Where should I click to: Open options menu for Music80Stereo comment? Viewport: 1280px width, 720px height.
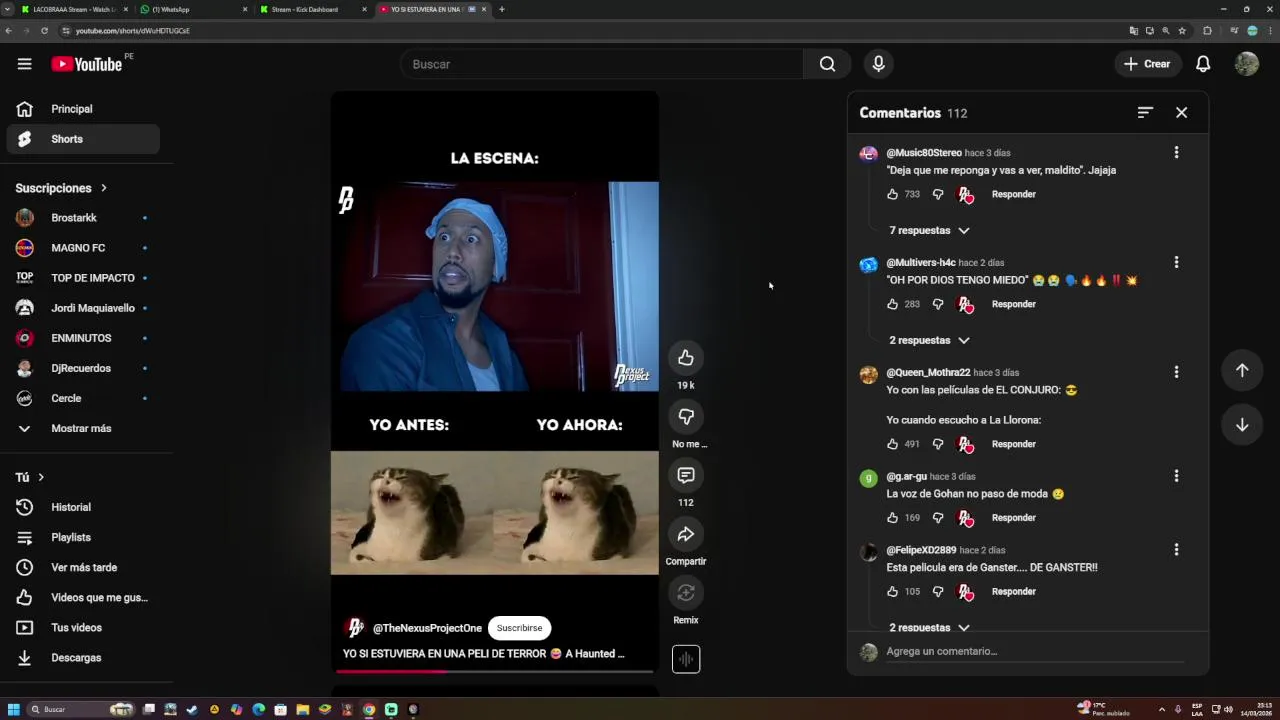click(x=1176, y=153)
